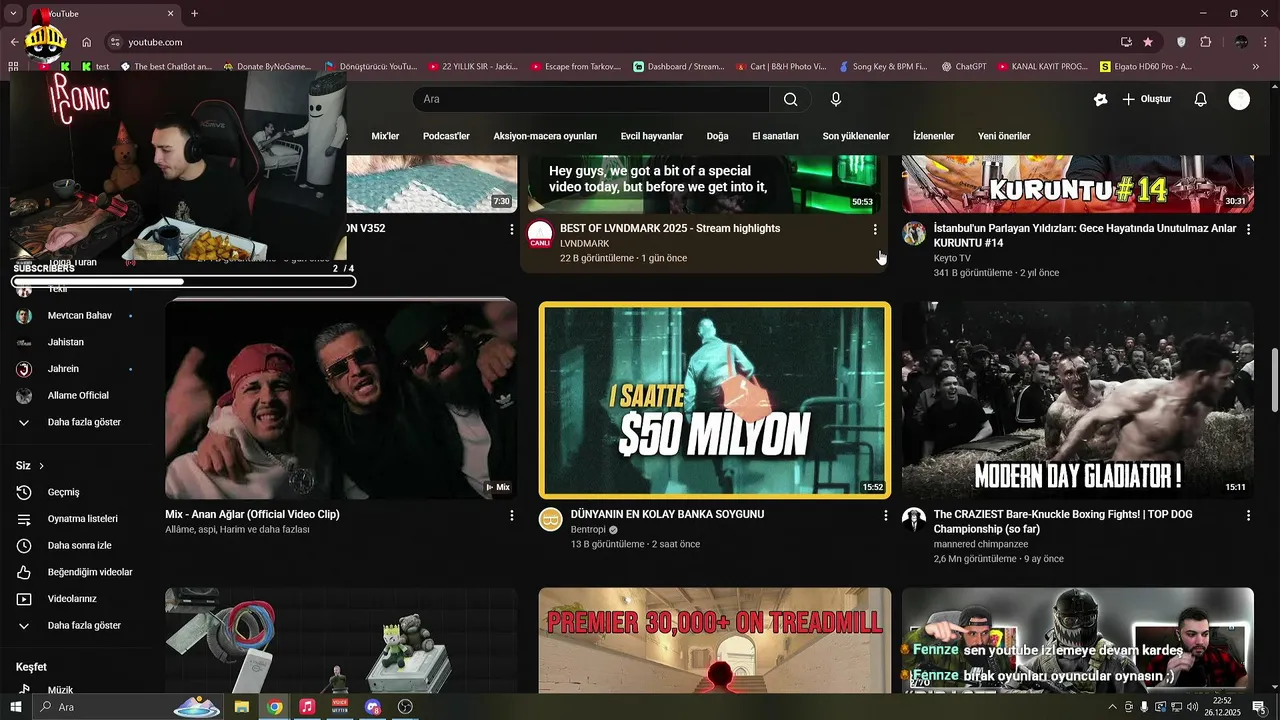
Task: Open mannered chimpanzee channel avatar
Action: coord(914,519)
